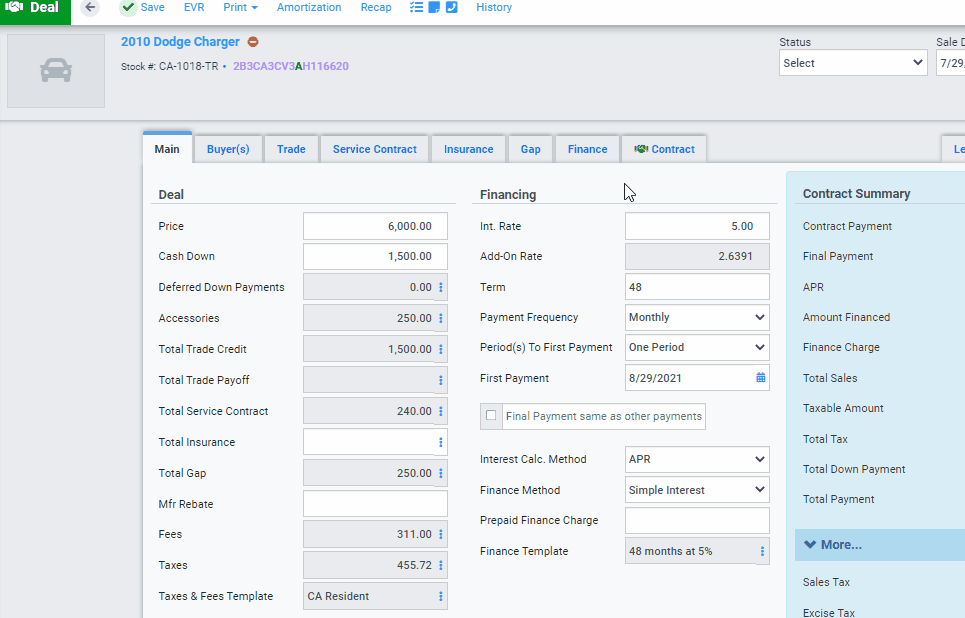Click the back arrow beside Deal
965x618 pixels.
tap(89, 7)
